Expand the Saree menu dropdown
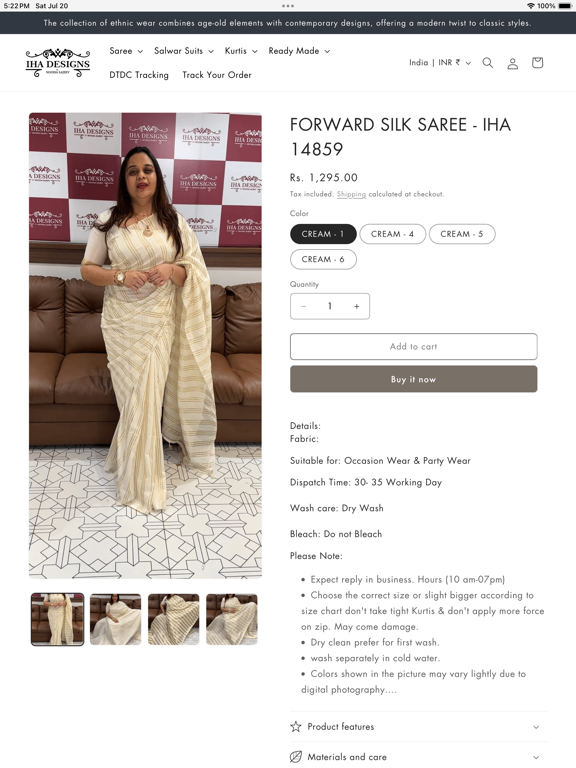This screenshot has width=576, height=768. [126, 51]
